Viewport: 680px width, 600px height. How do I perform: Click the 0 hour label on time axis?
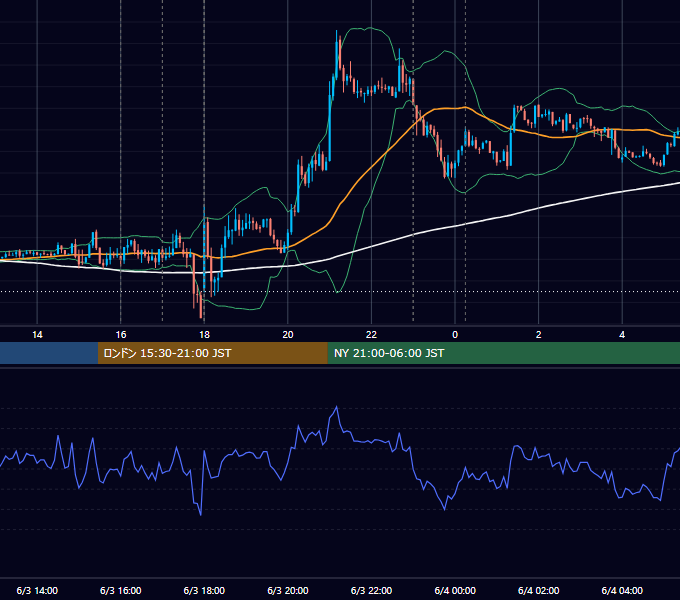coord(455,335)
